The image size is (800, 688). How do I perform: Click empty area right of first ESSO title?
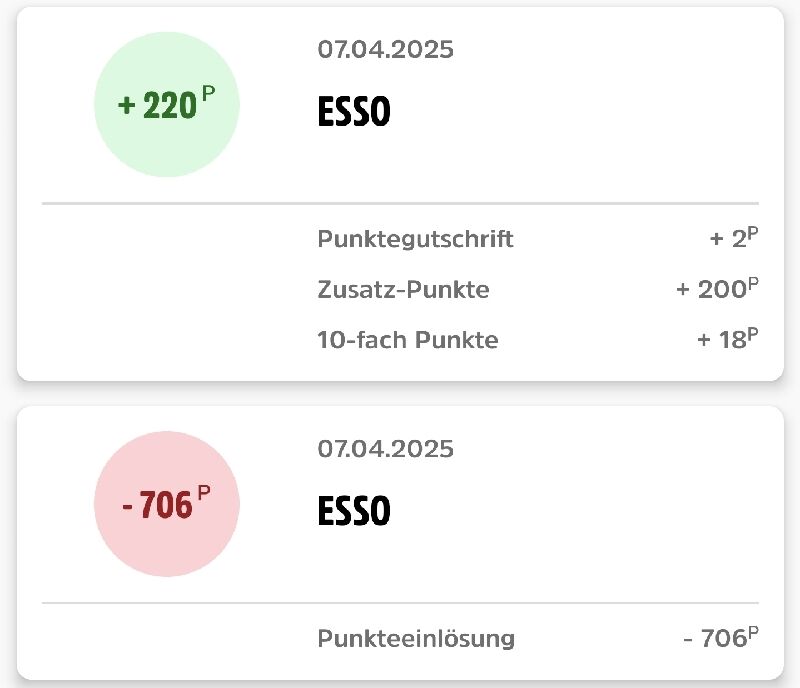tap(575, 111)
